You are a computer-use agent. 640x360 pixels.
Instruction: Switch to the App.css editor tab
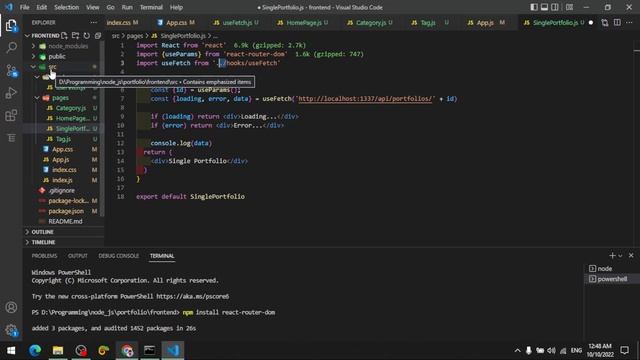pos(176,23)
